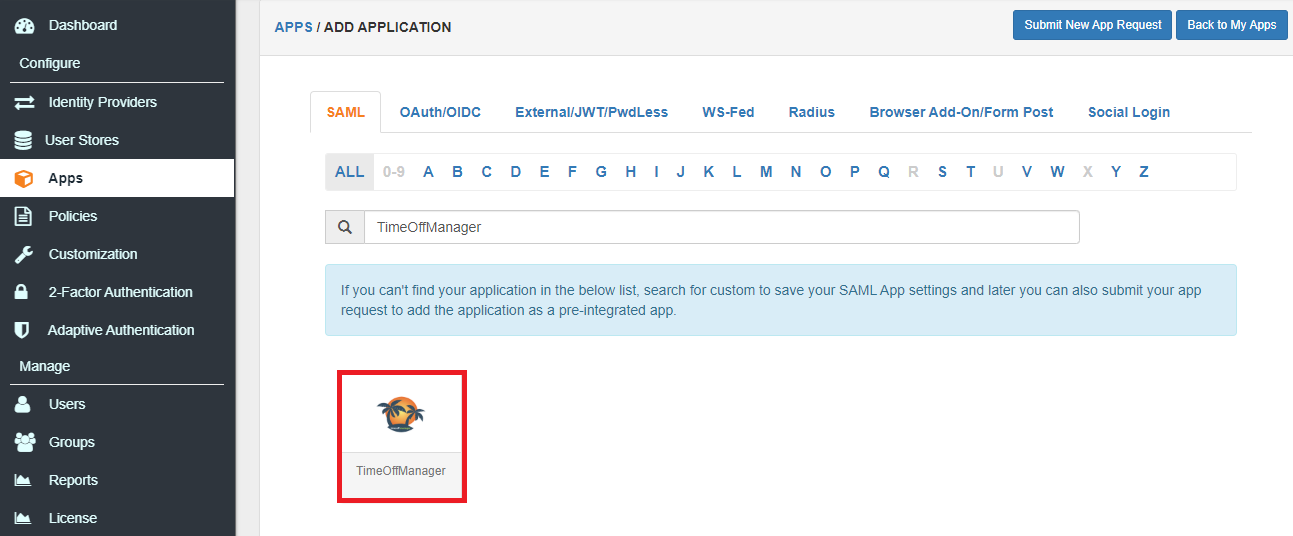Image resolution: width=1293 pixels, height=536 pixels.
Task: Click the Policies document icon
Action: (x=23, y=216)
